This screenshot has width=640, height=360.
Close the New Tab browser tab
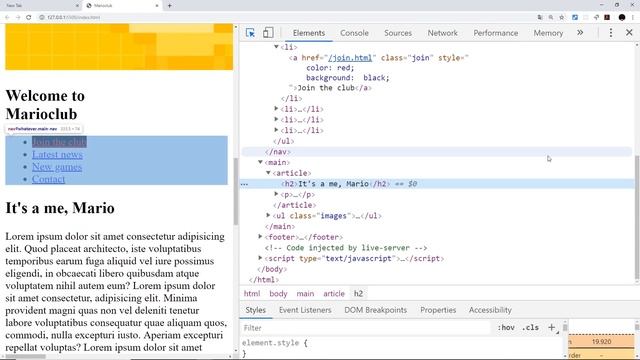click(77, 6)
